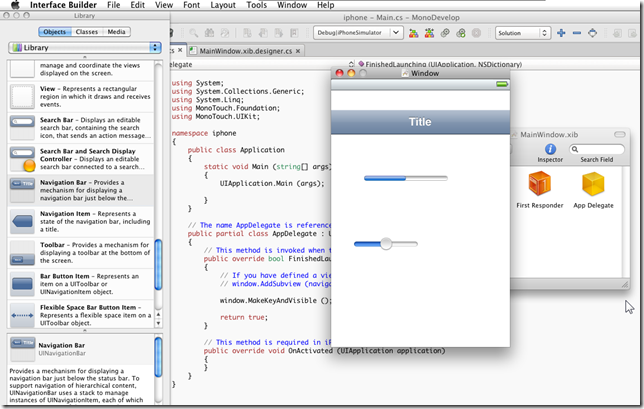This screenshot has width=644, height=409.
Task: Open the Help menu
Action: (326, 5)
